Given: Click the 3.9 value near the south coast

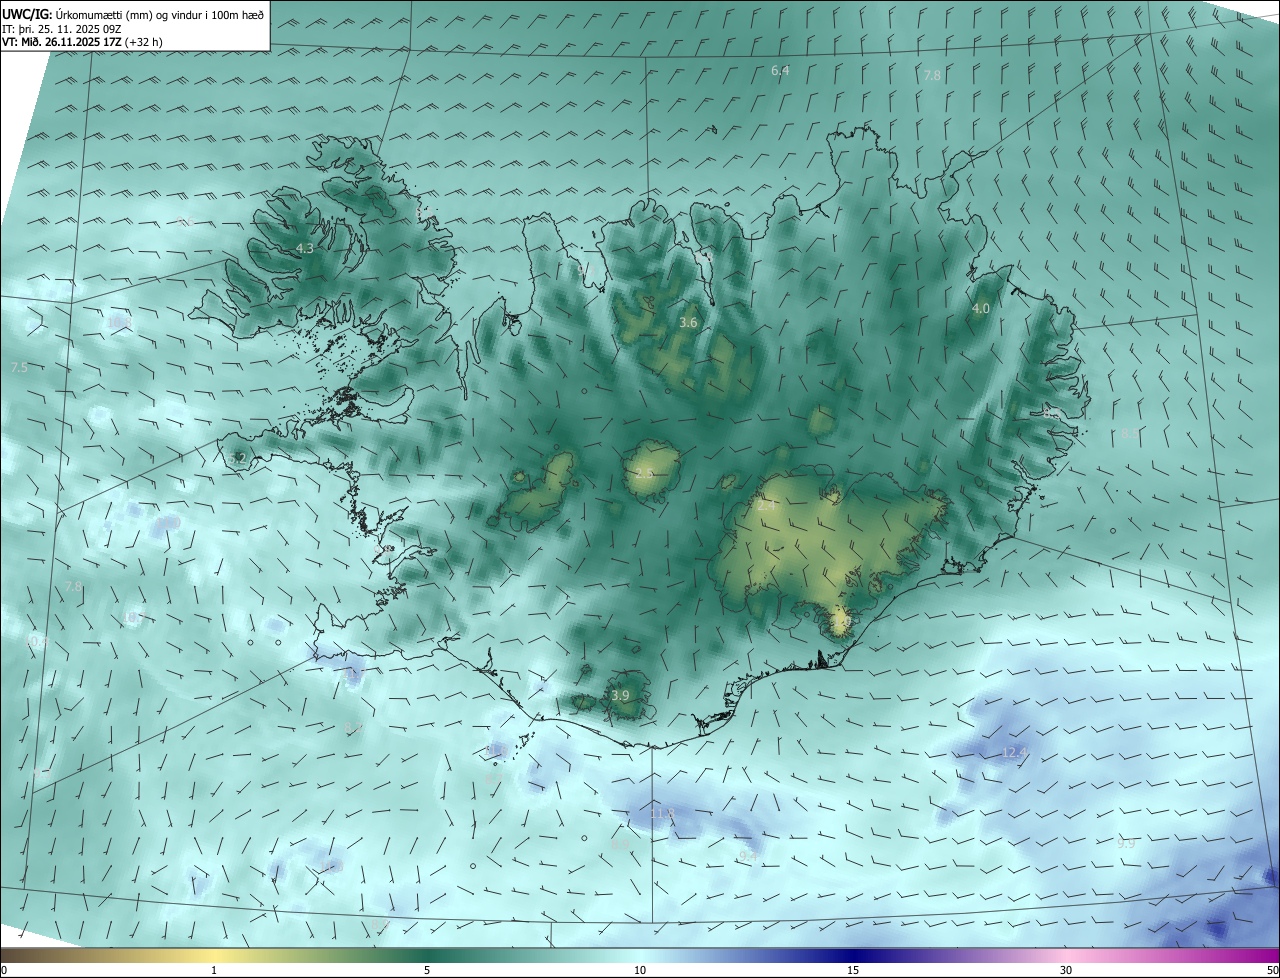Looking at the screenshot, I should click(x=620, y=695).
